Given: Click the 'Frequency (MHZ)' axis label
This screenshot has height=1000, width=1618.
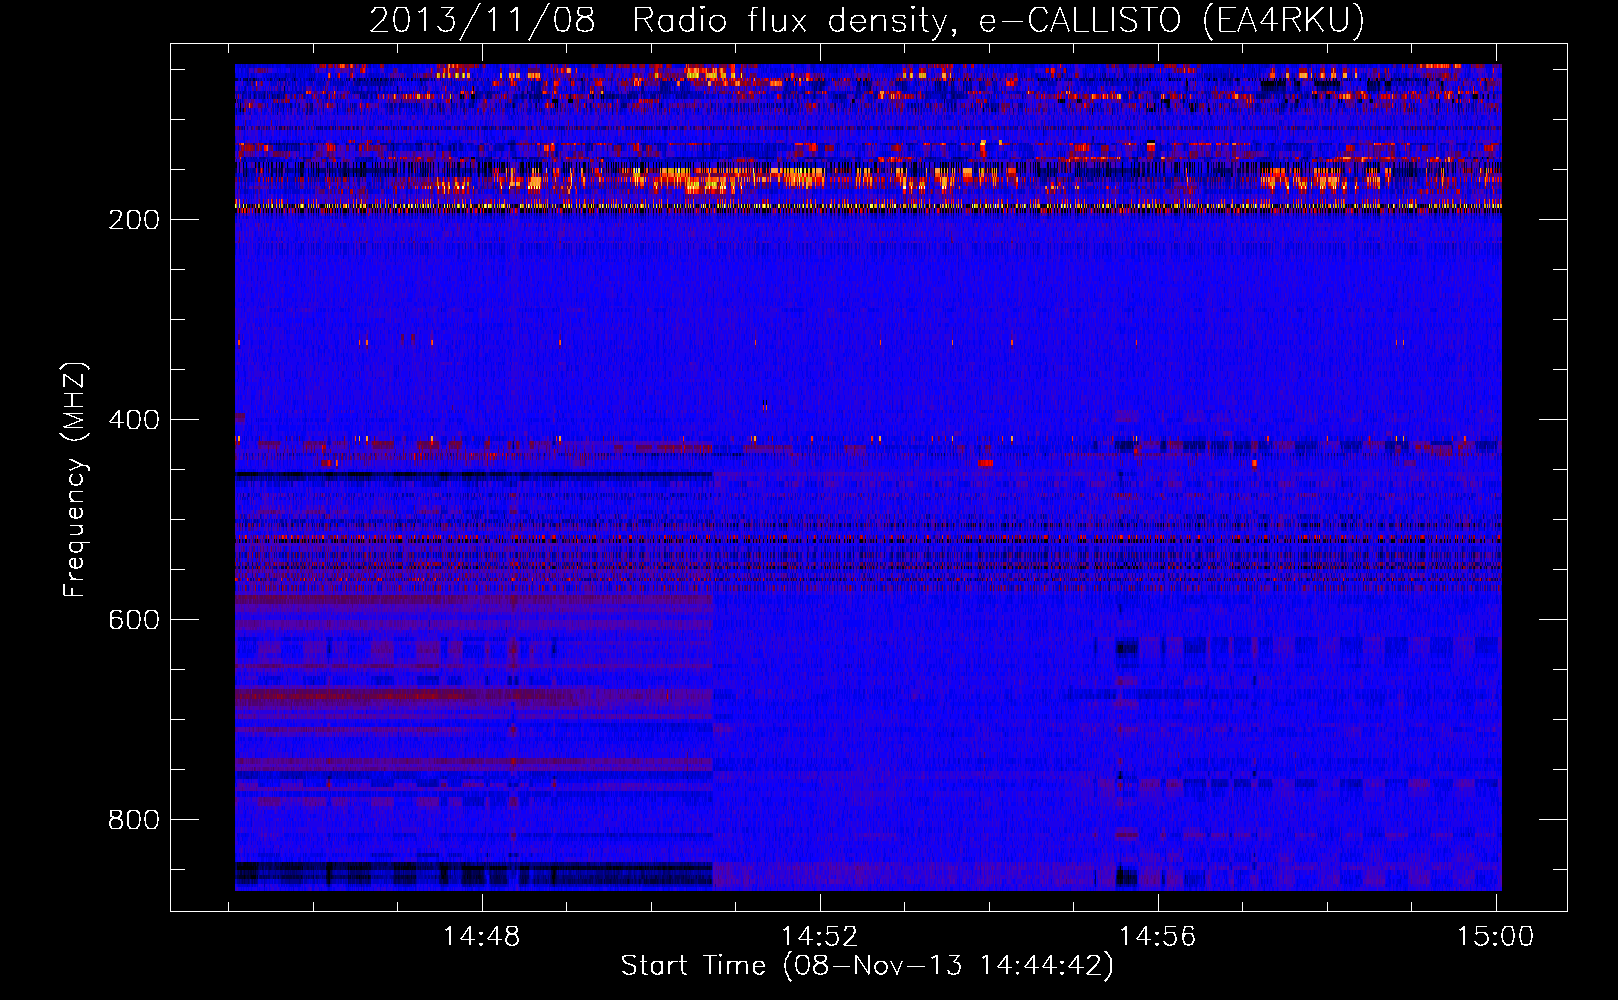Looking at the screenshot, I should [75, 480].
